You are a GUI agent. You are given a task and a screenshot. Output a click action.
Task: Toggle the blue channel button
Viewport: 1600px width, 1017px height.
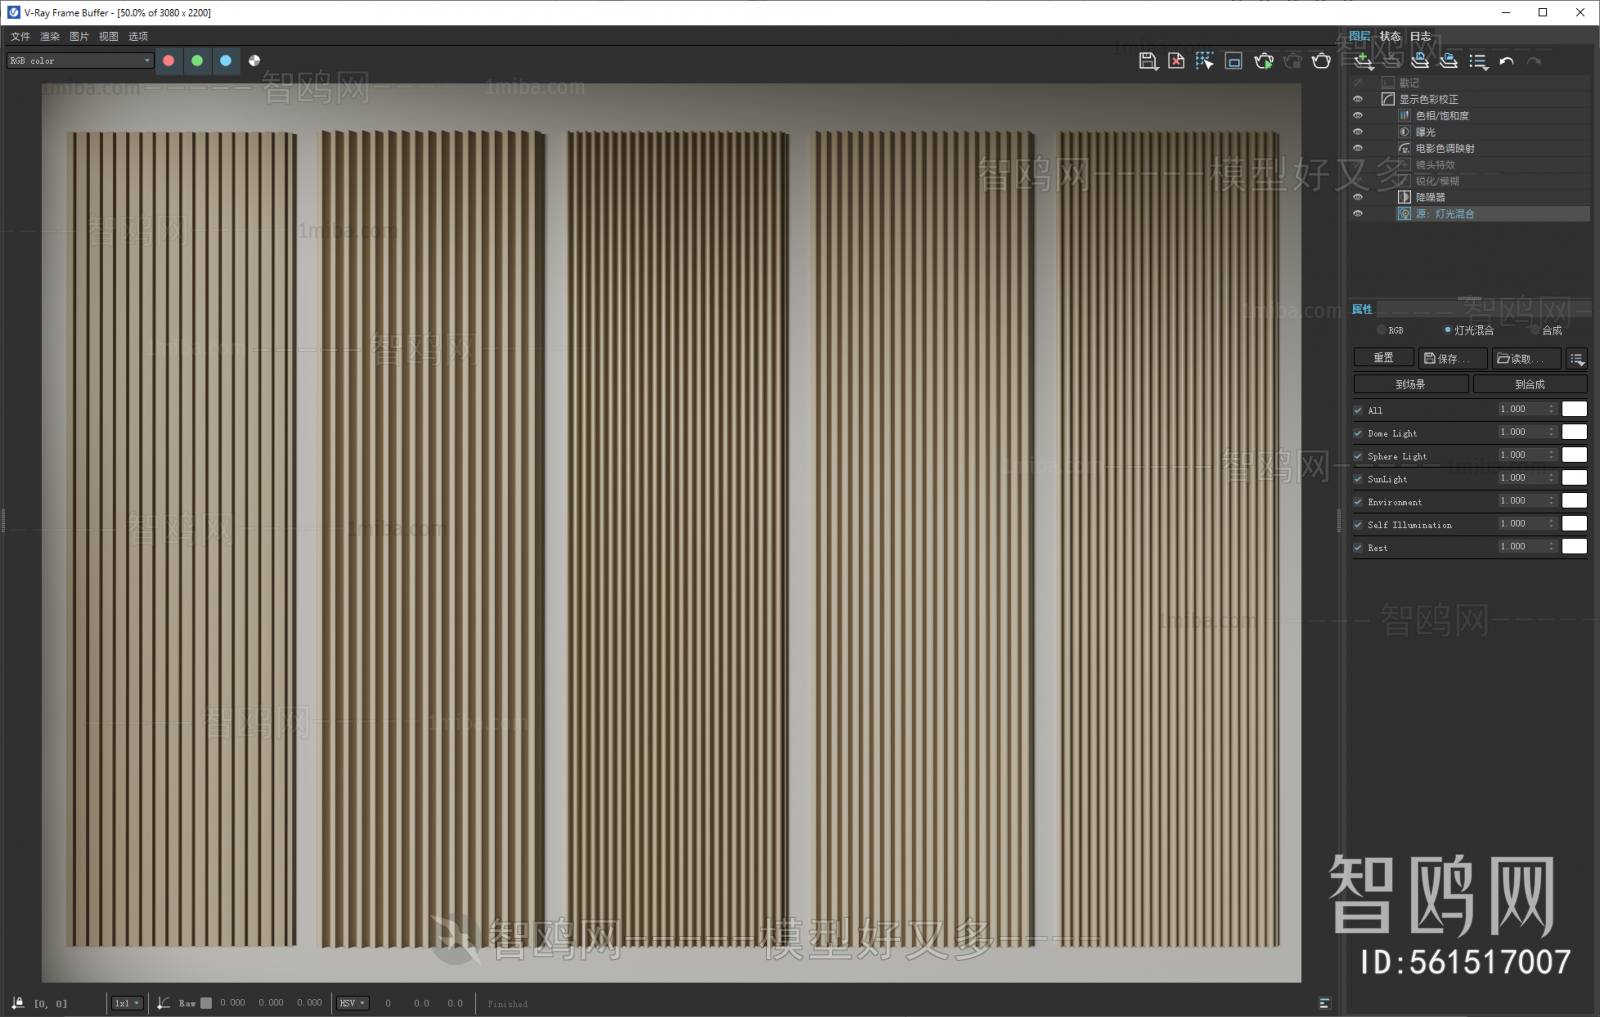(x=226, y=61)
